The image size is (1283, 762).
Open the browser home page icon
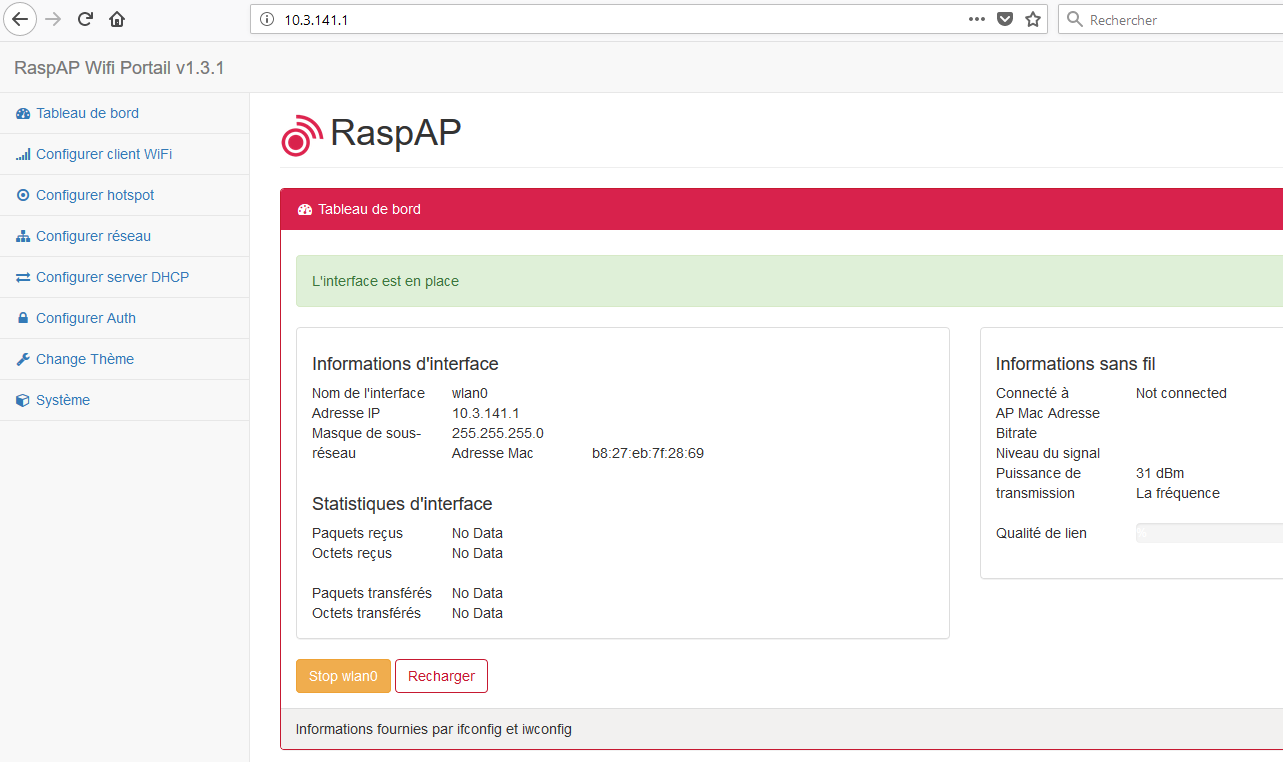tap(117, 19)
